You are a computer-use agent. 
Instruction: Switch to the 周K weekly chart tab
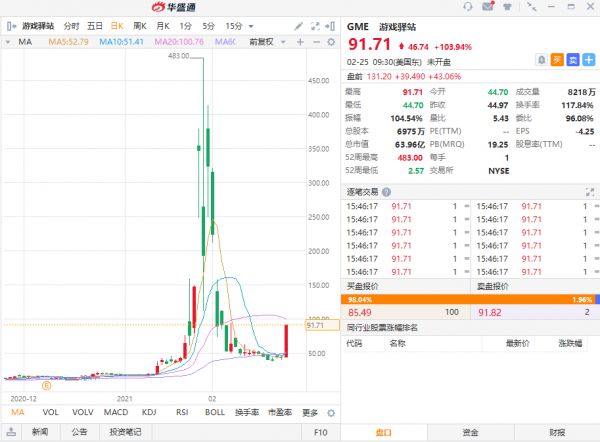point(139,24)
